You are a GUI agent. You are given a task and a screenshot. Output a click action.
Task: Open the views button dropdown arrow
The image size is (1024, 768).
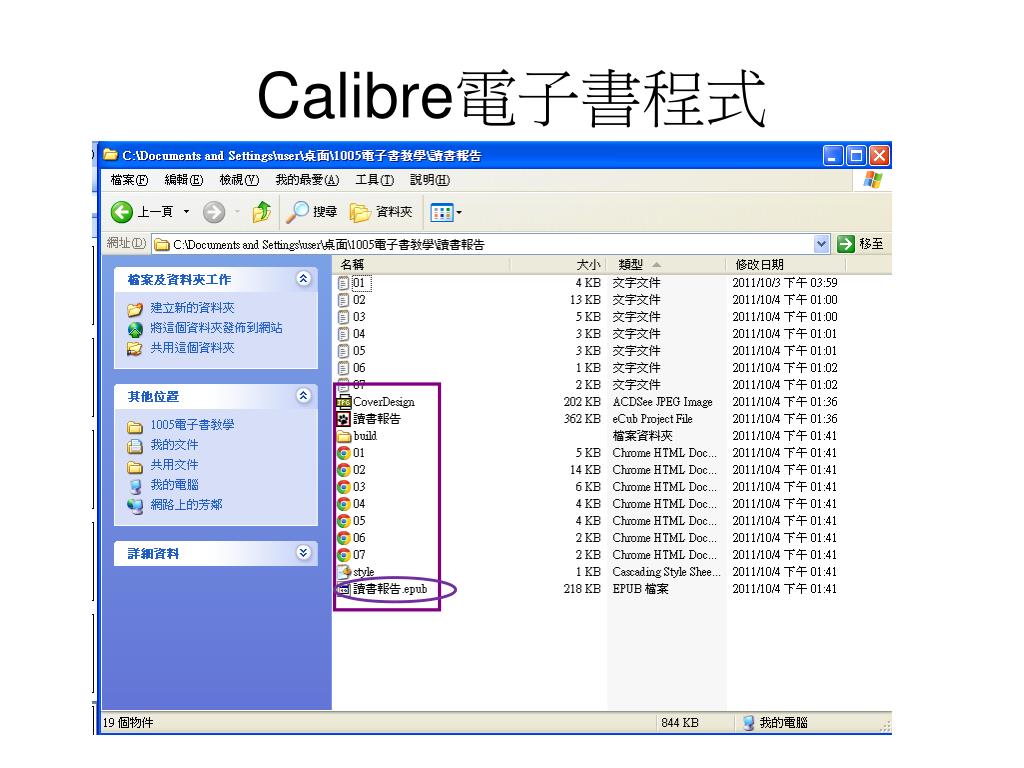click(x=459, y=212)
